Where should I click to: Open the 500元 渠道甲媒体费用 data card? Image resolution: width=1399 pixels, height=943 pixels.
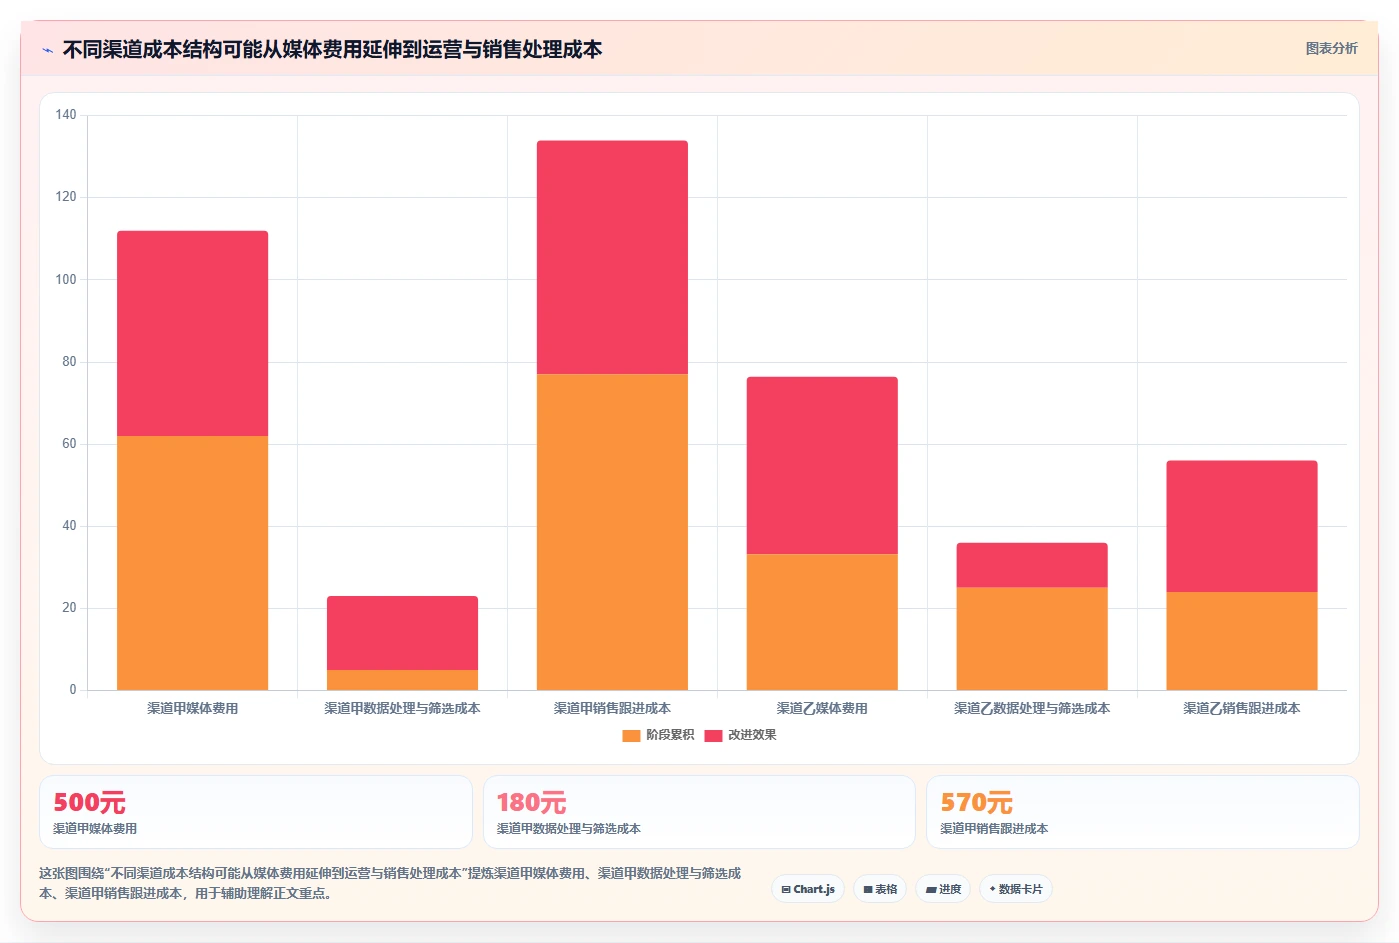tap(256, 812)
